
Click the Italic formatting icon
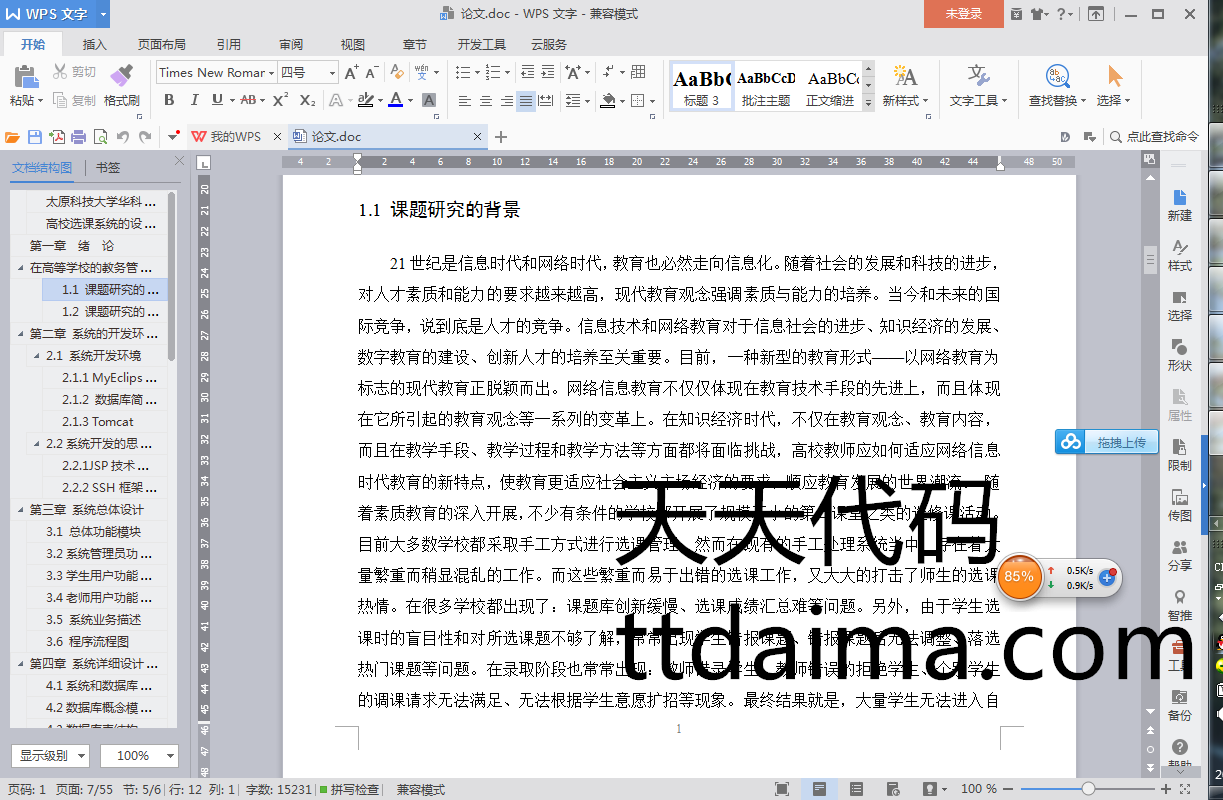[192, 100]
